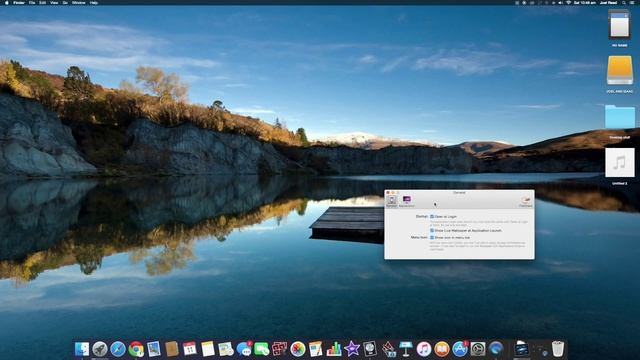
Task: Click the user name in menu bar
Action: (x=608, y=3)
